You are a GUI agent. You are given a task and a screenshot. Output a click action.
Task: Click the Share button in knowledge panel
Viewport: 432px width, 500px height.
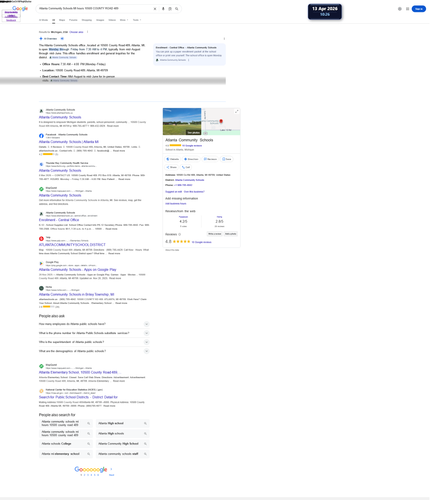(x=172, y=167)
